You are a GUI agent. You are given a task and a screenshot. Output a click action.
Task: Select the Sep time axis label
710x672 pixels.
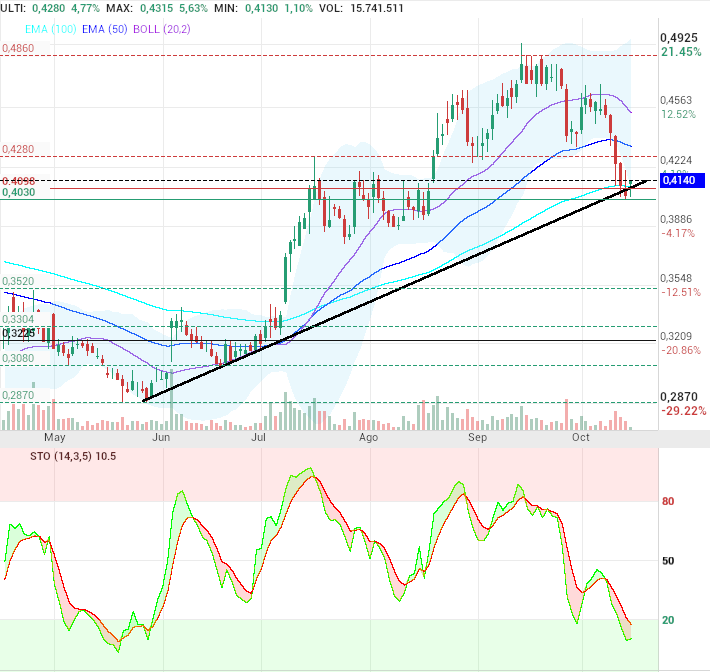(478, 438)
